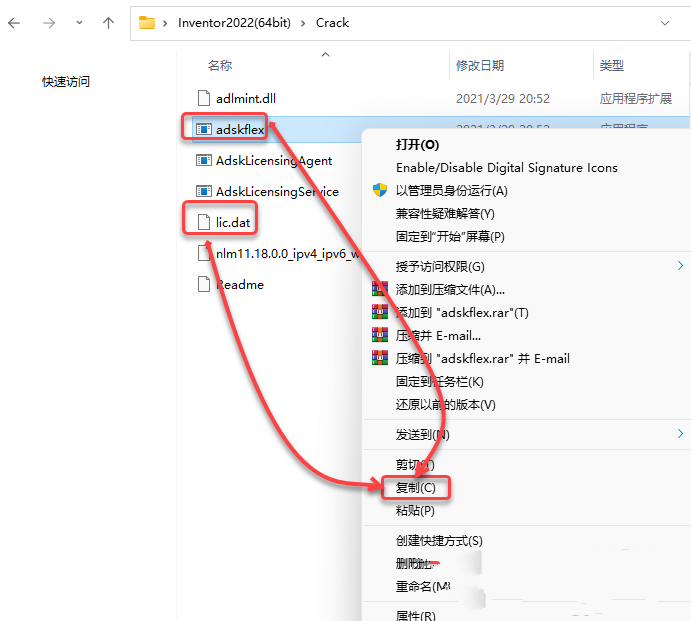
Task: Go forward with the right arrow button
Action: (49, 23)
